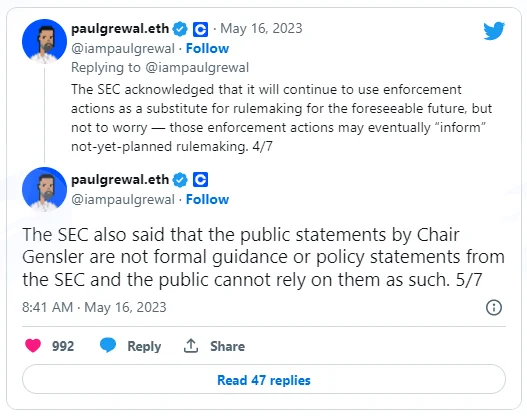Follow @iampaulgrewal from the parent tweet

tap(207, 48)
